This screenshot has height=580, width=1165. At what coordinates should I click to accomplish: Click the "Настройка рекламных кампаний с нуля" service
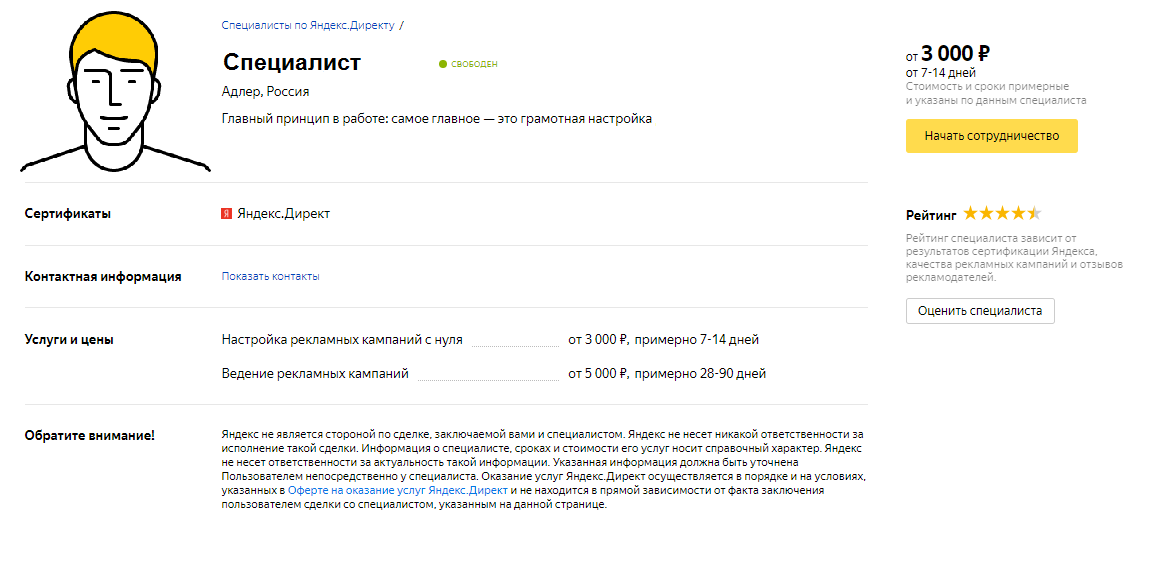(x=343, y=340)
